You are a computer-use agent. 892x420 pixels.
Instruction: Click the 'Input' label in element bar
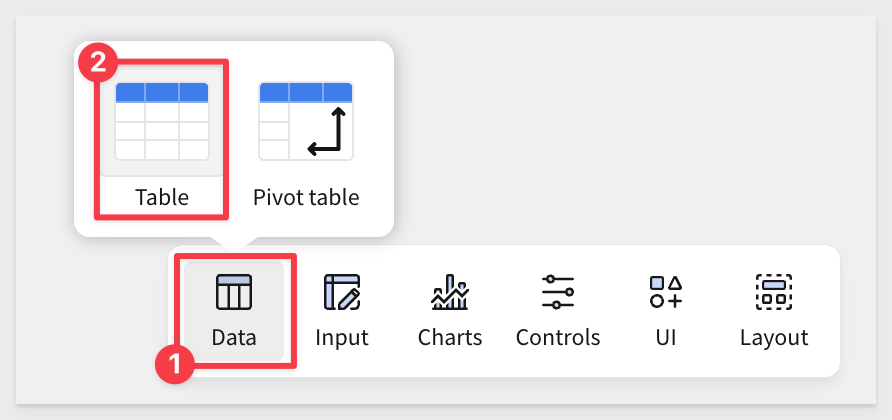342,337
